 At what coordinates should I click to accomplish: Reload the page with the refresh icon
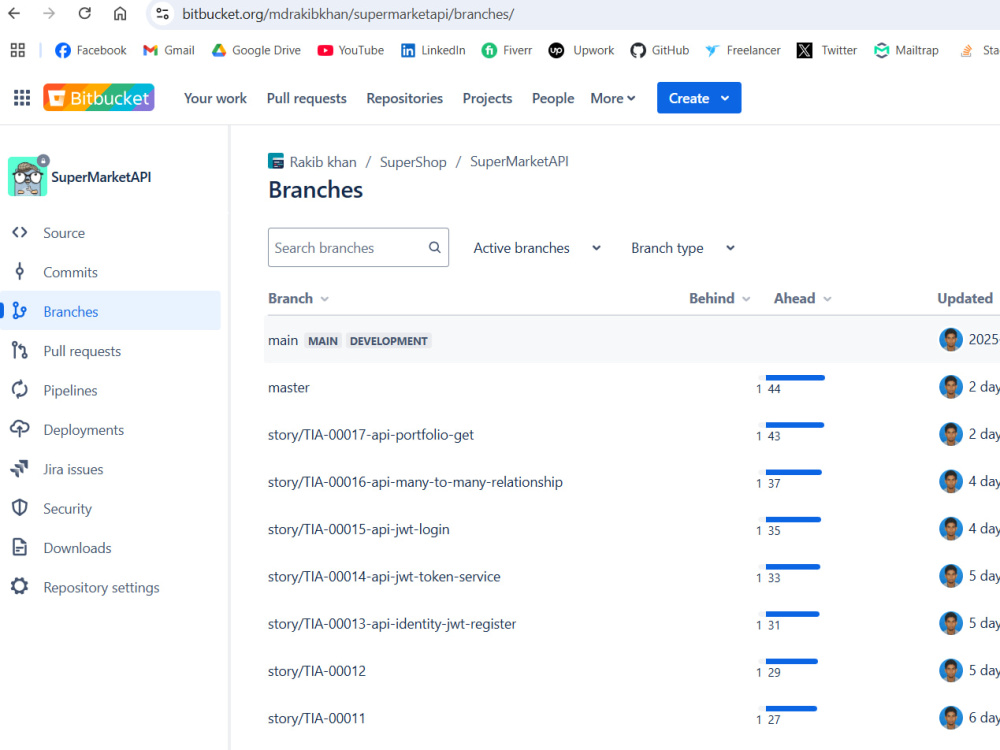point(84,13)
